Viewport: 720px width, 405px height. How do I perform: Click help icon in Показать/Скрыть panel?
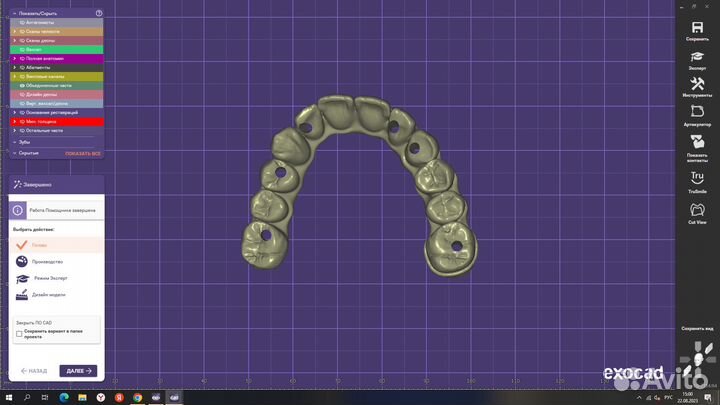pos(99,13)
